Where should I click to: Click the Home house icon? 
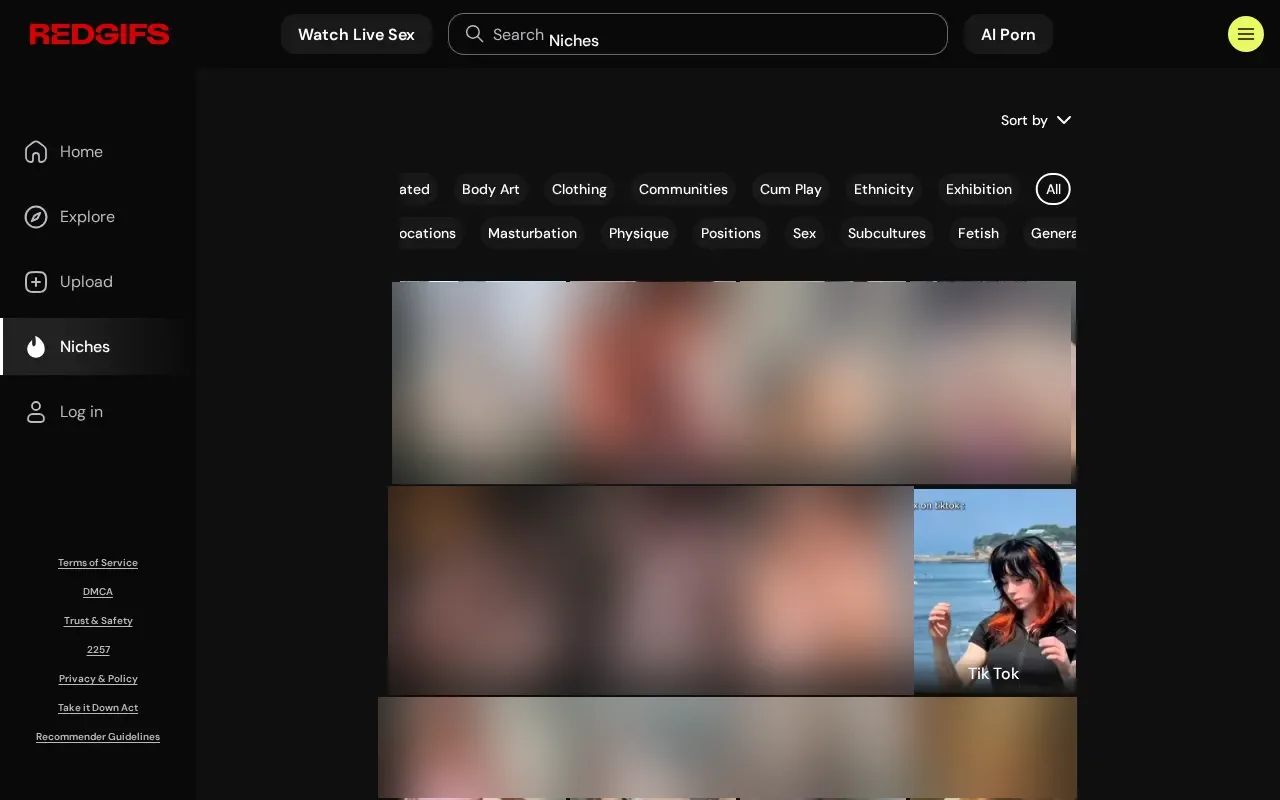pos(36,152)
